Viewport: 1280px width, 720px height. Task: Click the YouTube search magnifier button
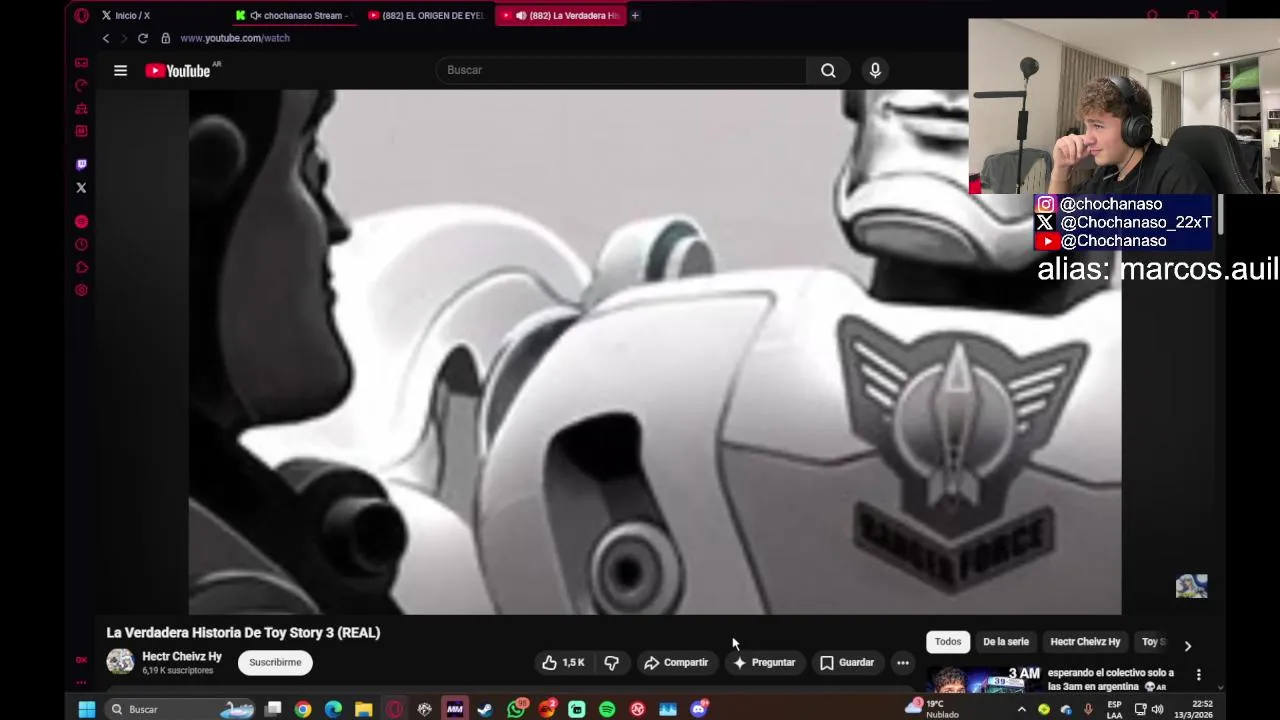(828, 70)
